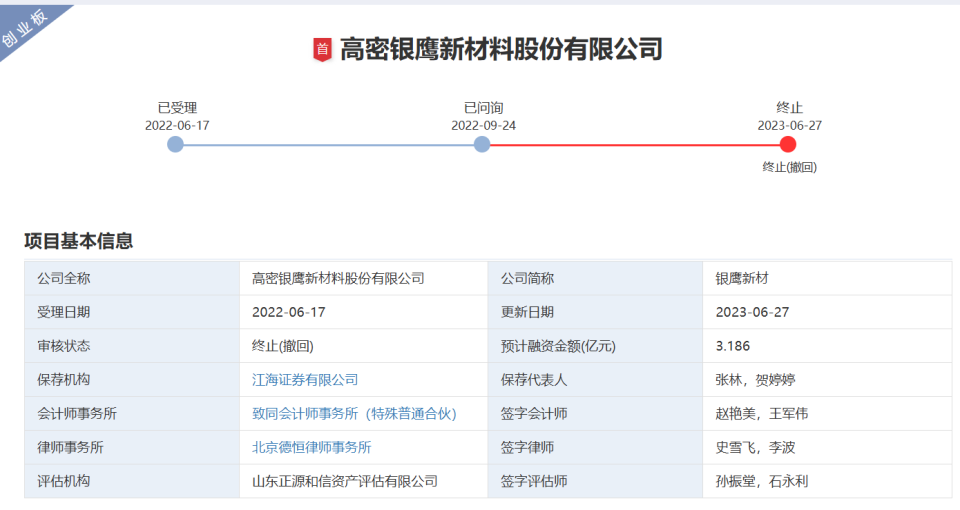Click the 签字评估师 label cell
Image resolution: width=960 pixels, height=510 pixels.
[x=594, y=481]
